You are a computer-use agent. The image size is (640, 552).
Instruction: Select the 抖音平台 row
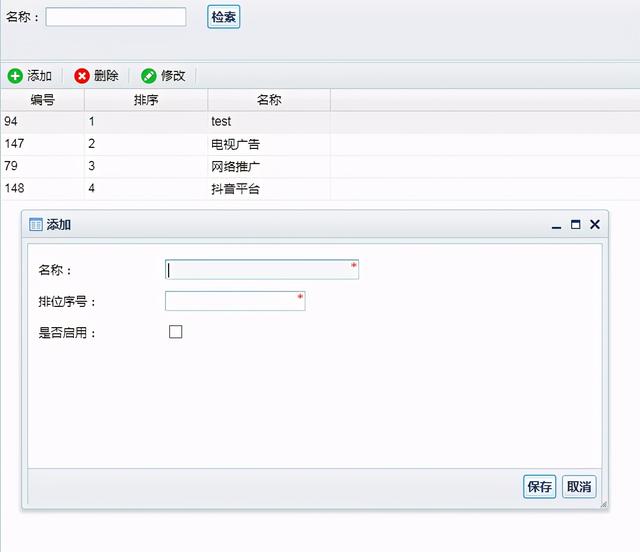pos(320,189)
